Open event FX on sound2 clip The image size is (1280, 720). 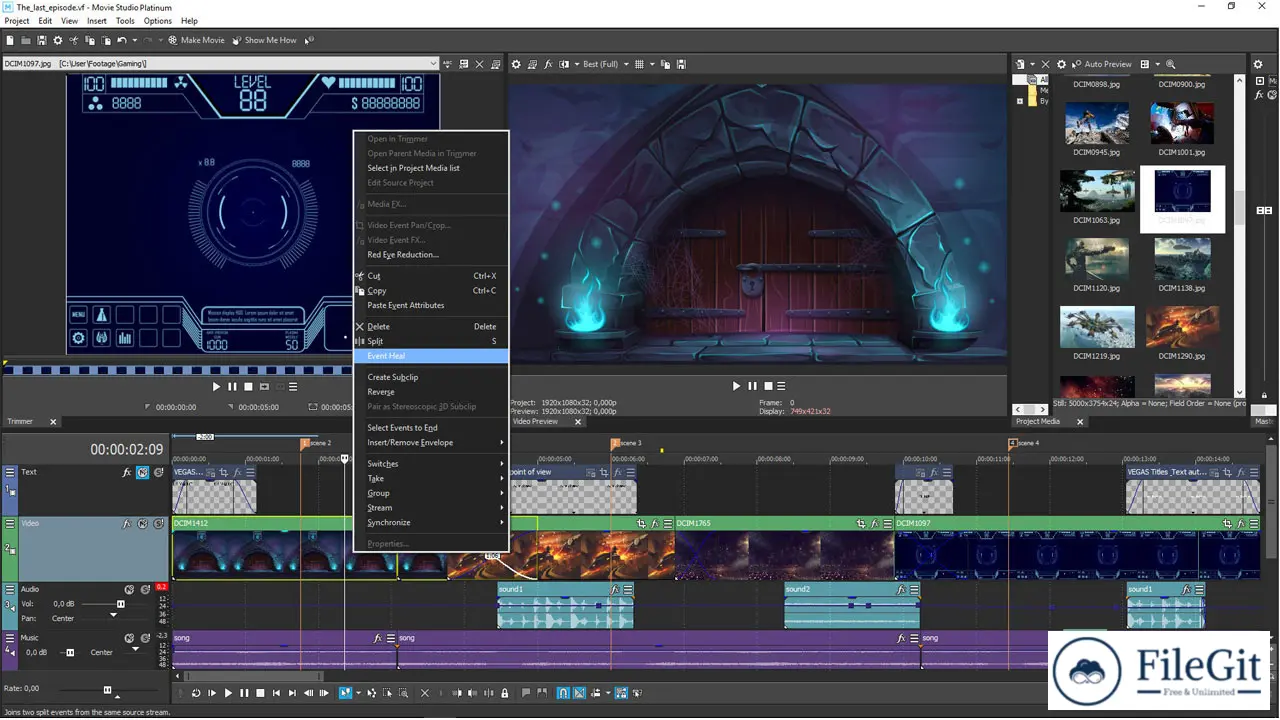tap(902, 590)
